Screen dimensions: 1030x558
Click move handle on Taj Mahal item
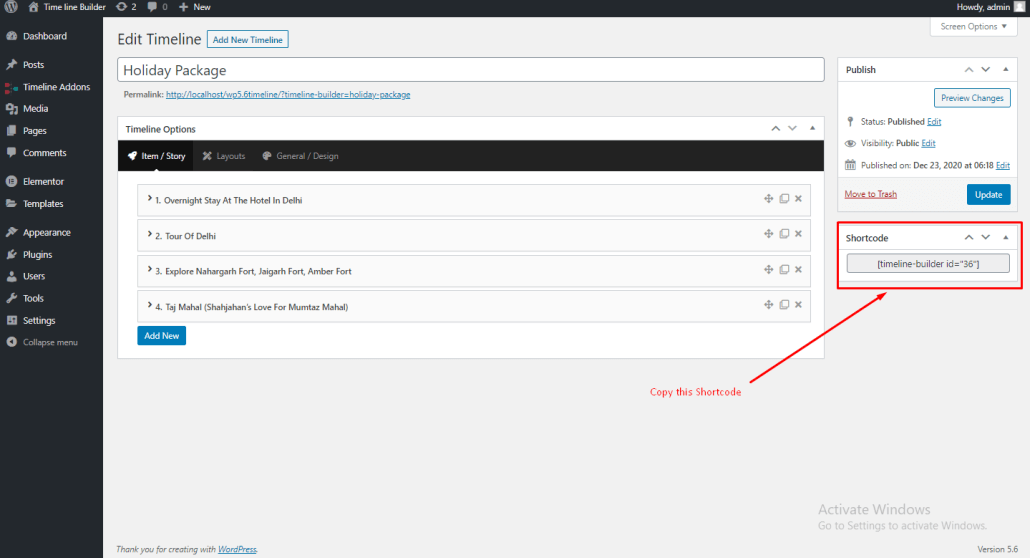768,305
